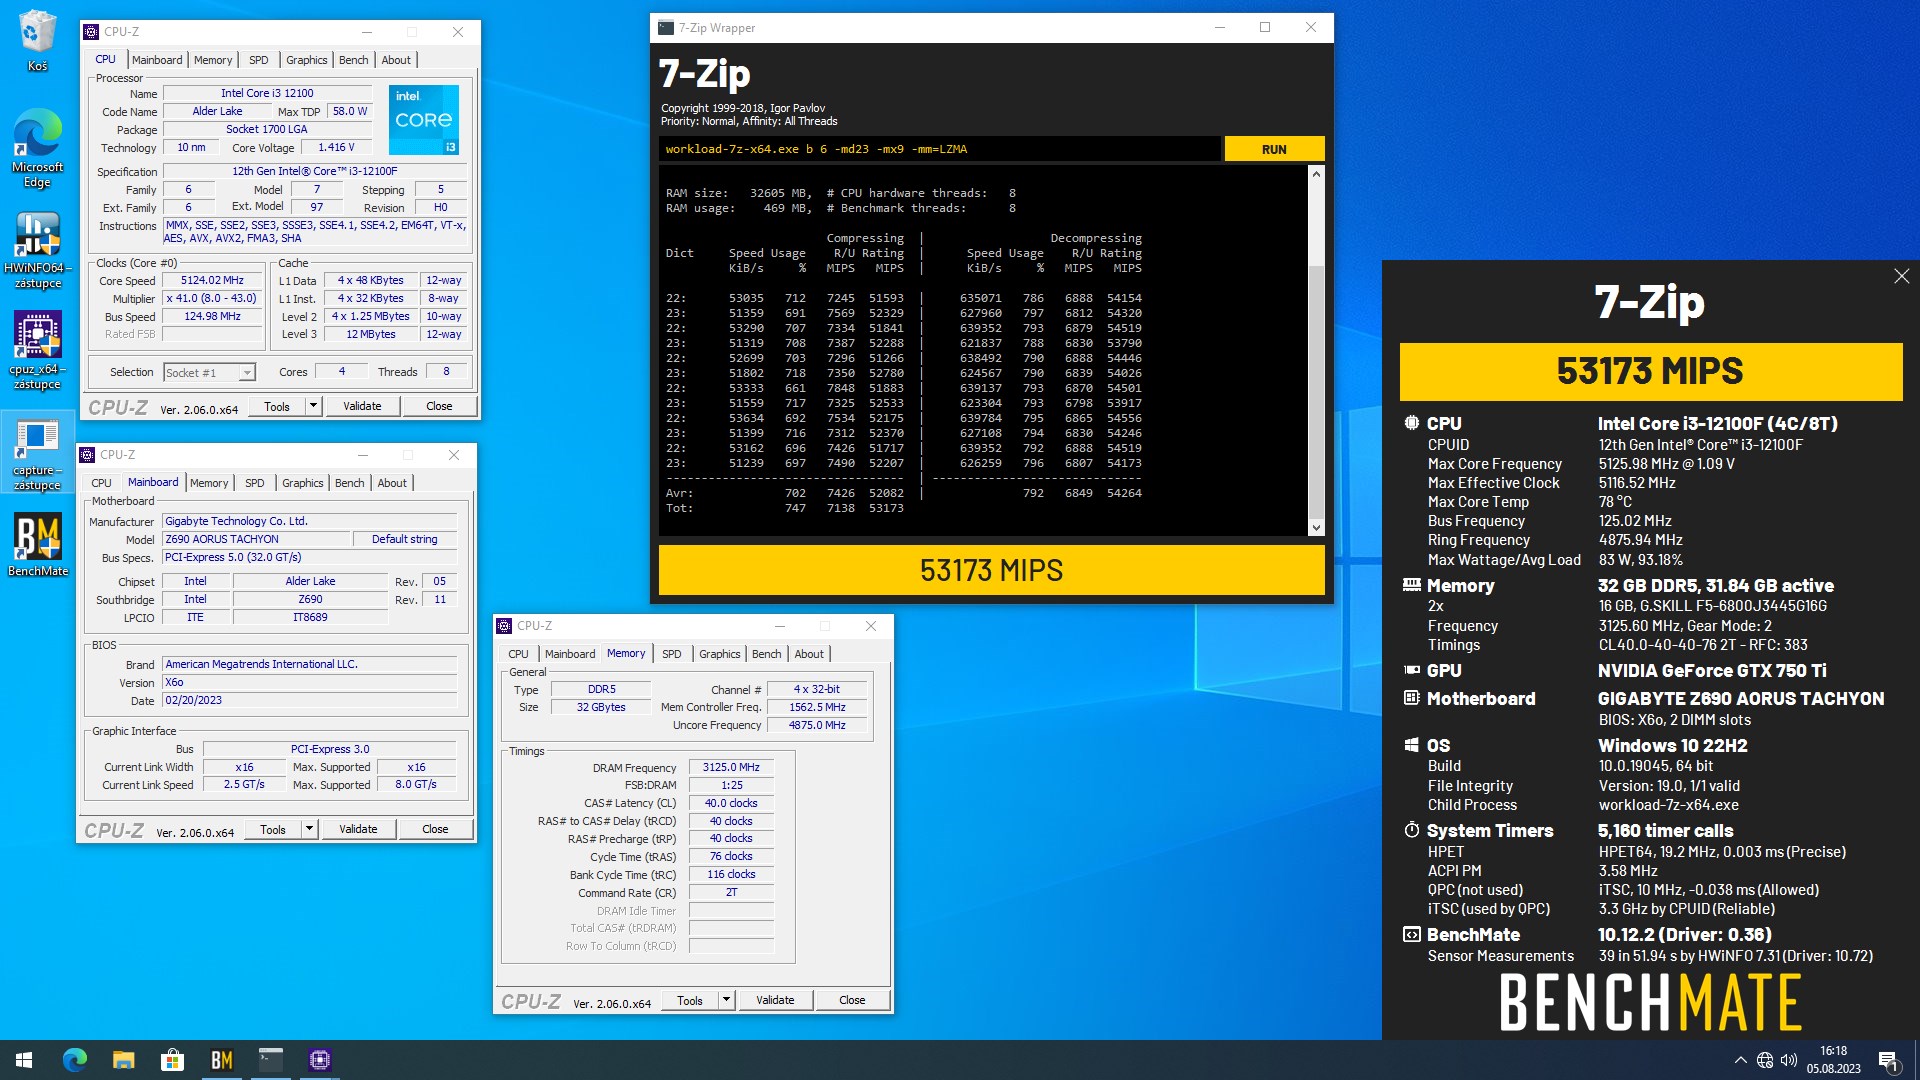Viewport: 1920px width, 1080px height.
Task: Click the Windows Start button
Action: [24, 1060]
